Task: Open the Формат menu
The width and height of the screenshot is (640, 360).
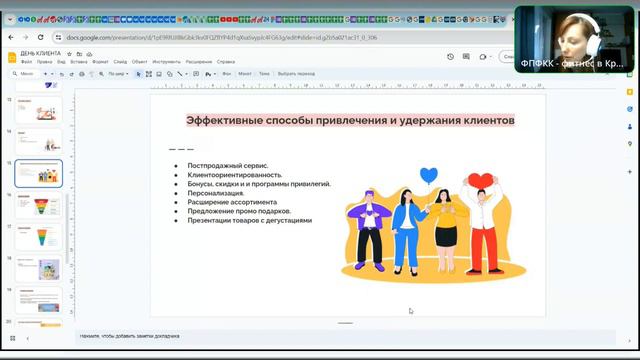Action: point(100,62)
